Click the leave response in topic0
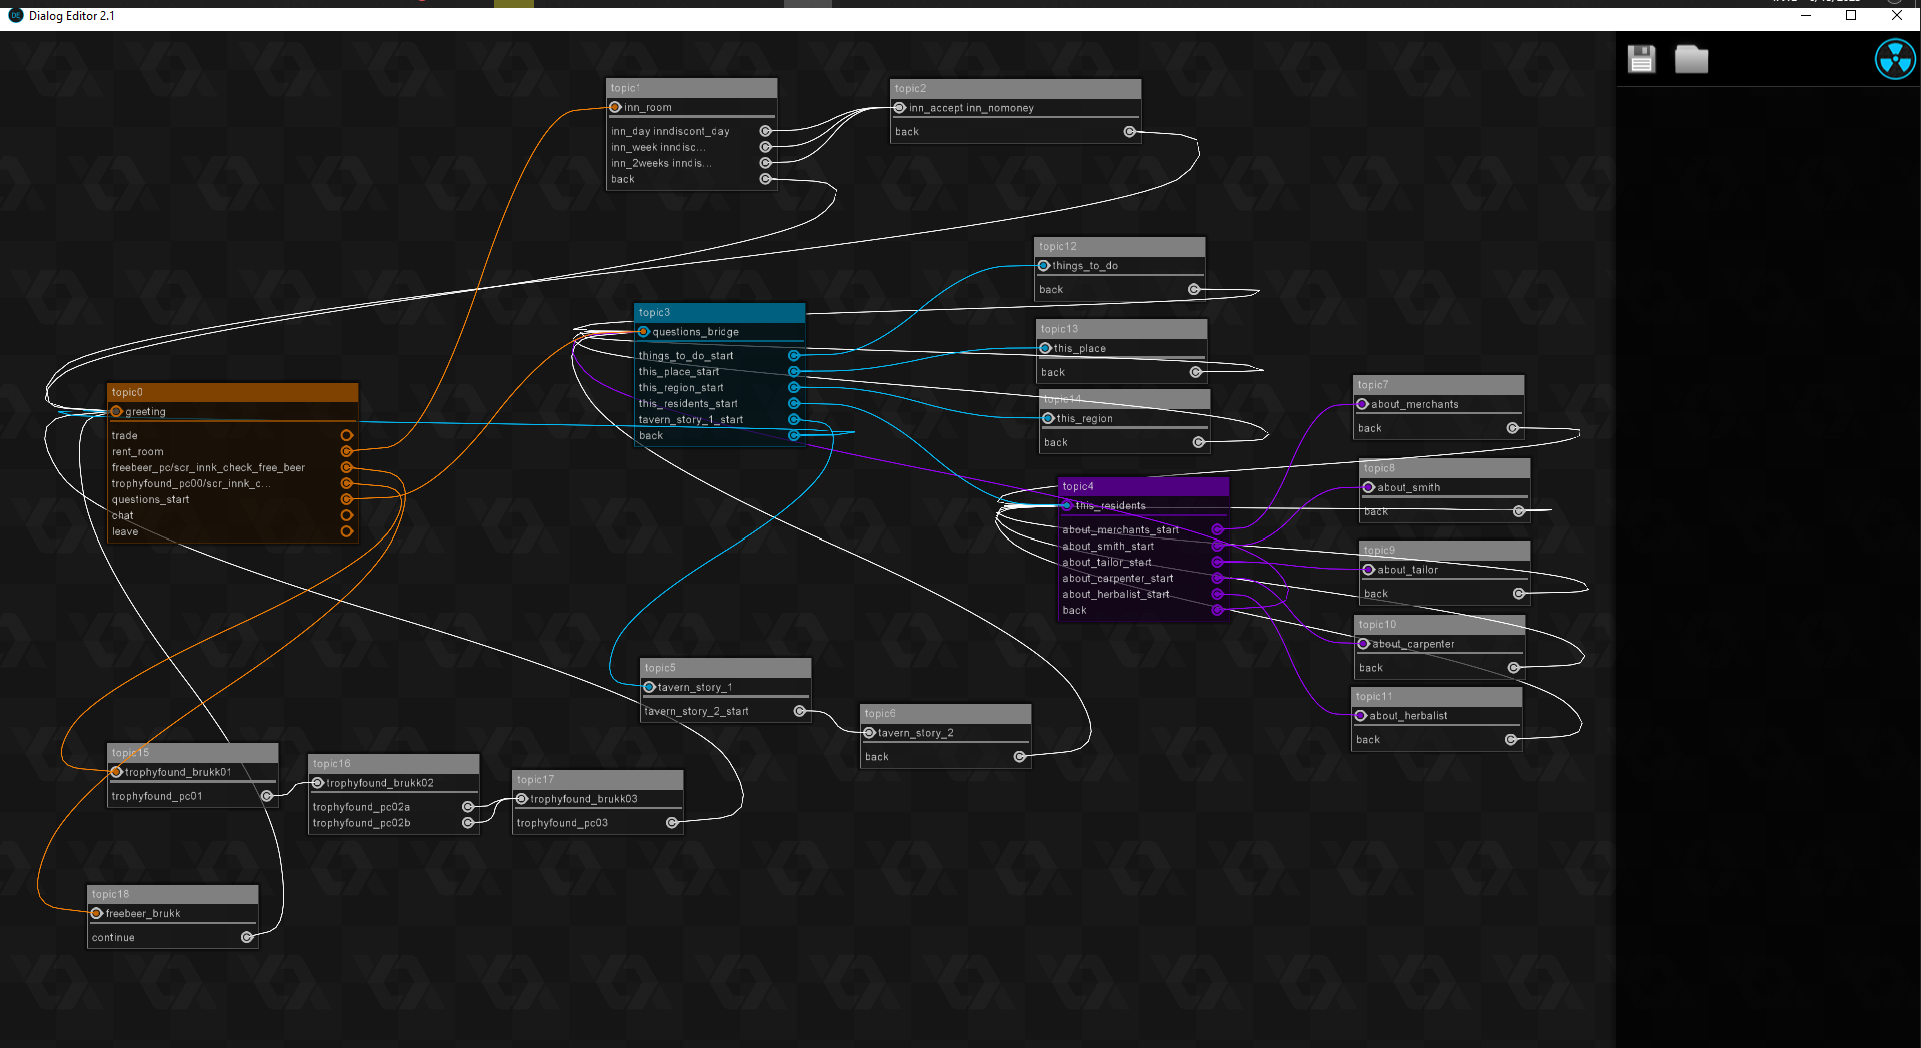 point(125,531)
